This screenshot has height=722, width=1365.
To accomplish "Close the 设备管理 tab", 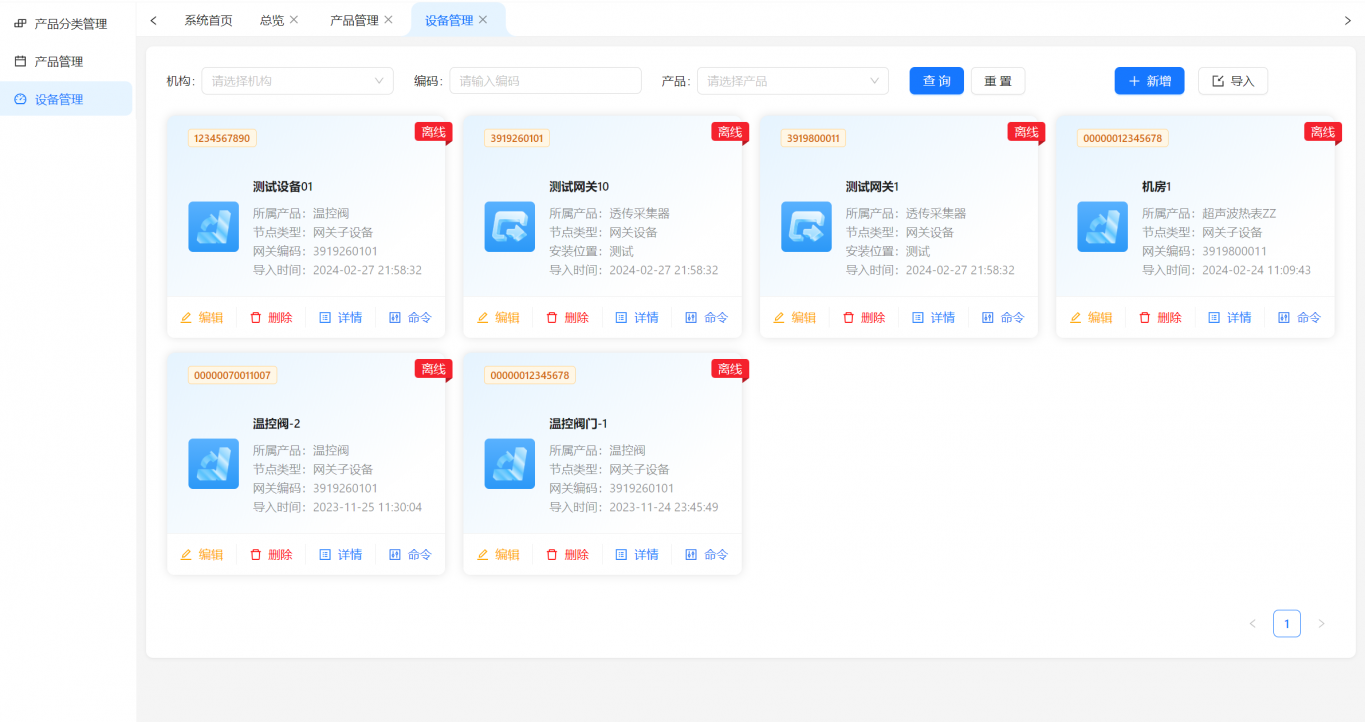I will click(483, 20).
